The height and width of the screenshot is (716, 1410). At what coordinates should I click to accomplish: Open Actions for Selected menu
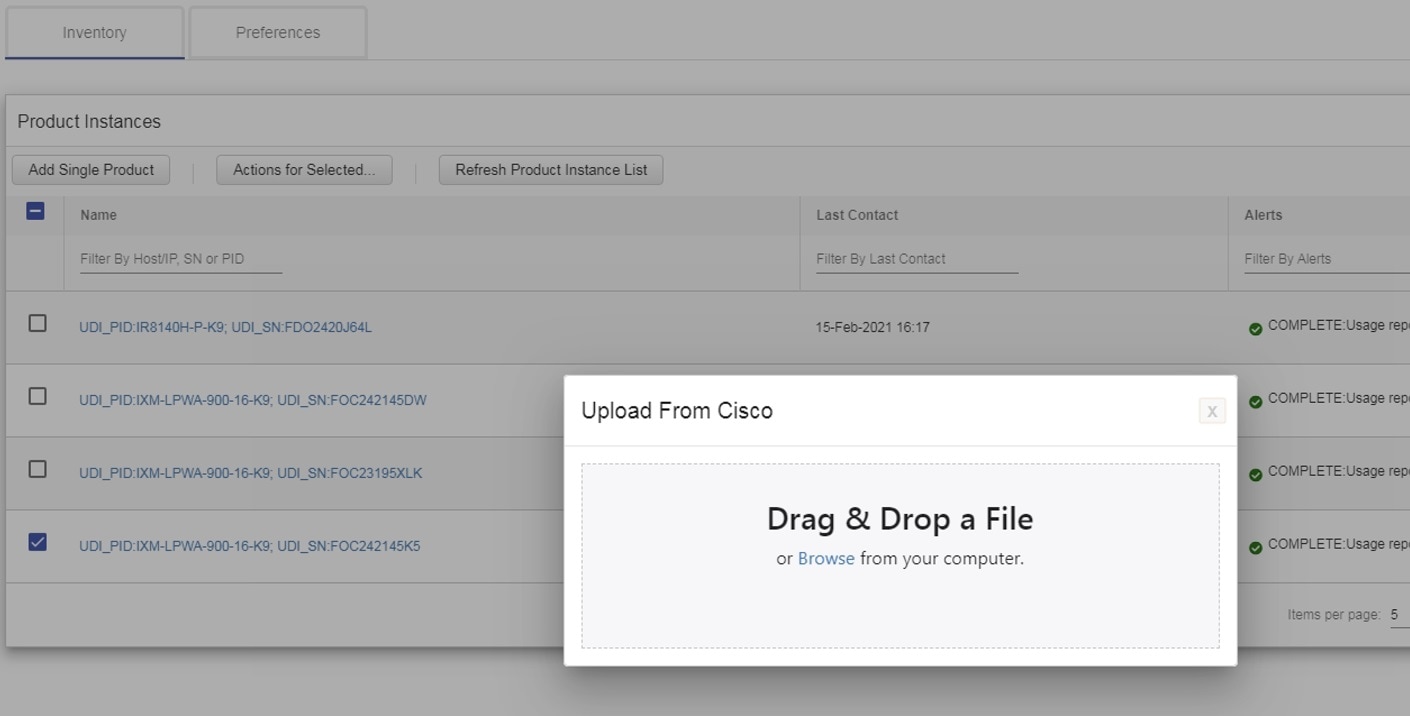(304, 170)
